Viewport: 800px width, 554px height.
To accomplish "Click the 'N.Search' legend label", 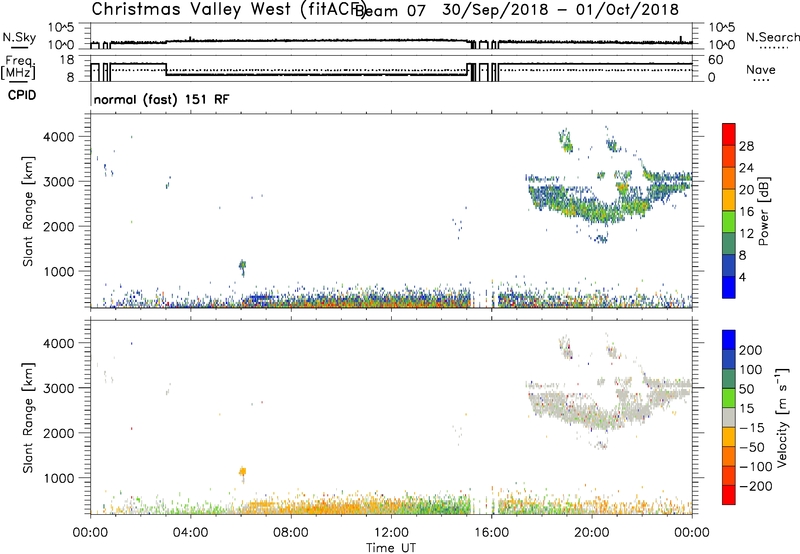I will tap(772, 37).
